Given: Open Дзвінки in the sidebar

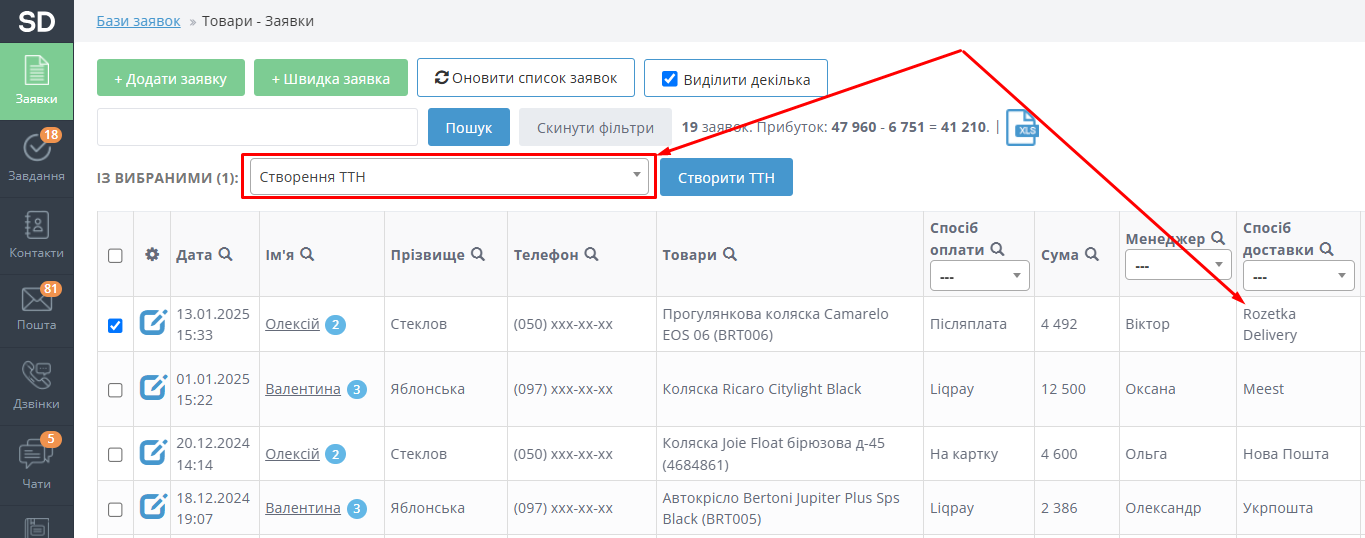Looking at the screenshot, I should point(36,385).
